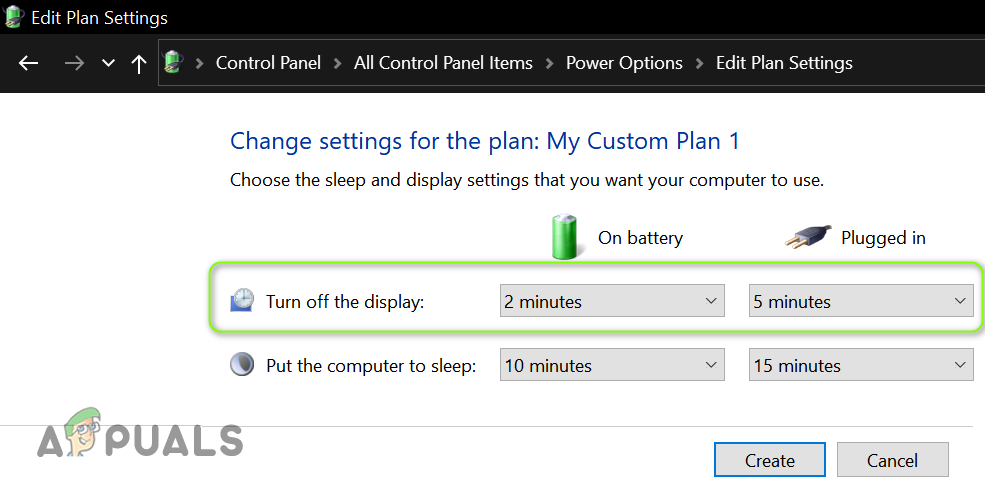Open the recent locations chevron
Viewport: 985px width, 501px height.
pyautogui.click(x=108, y=63)
